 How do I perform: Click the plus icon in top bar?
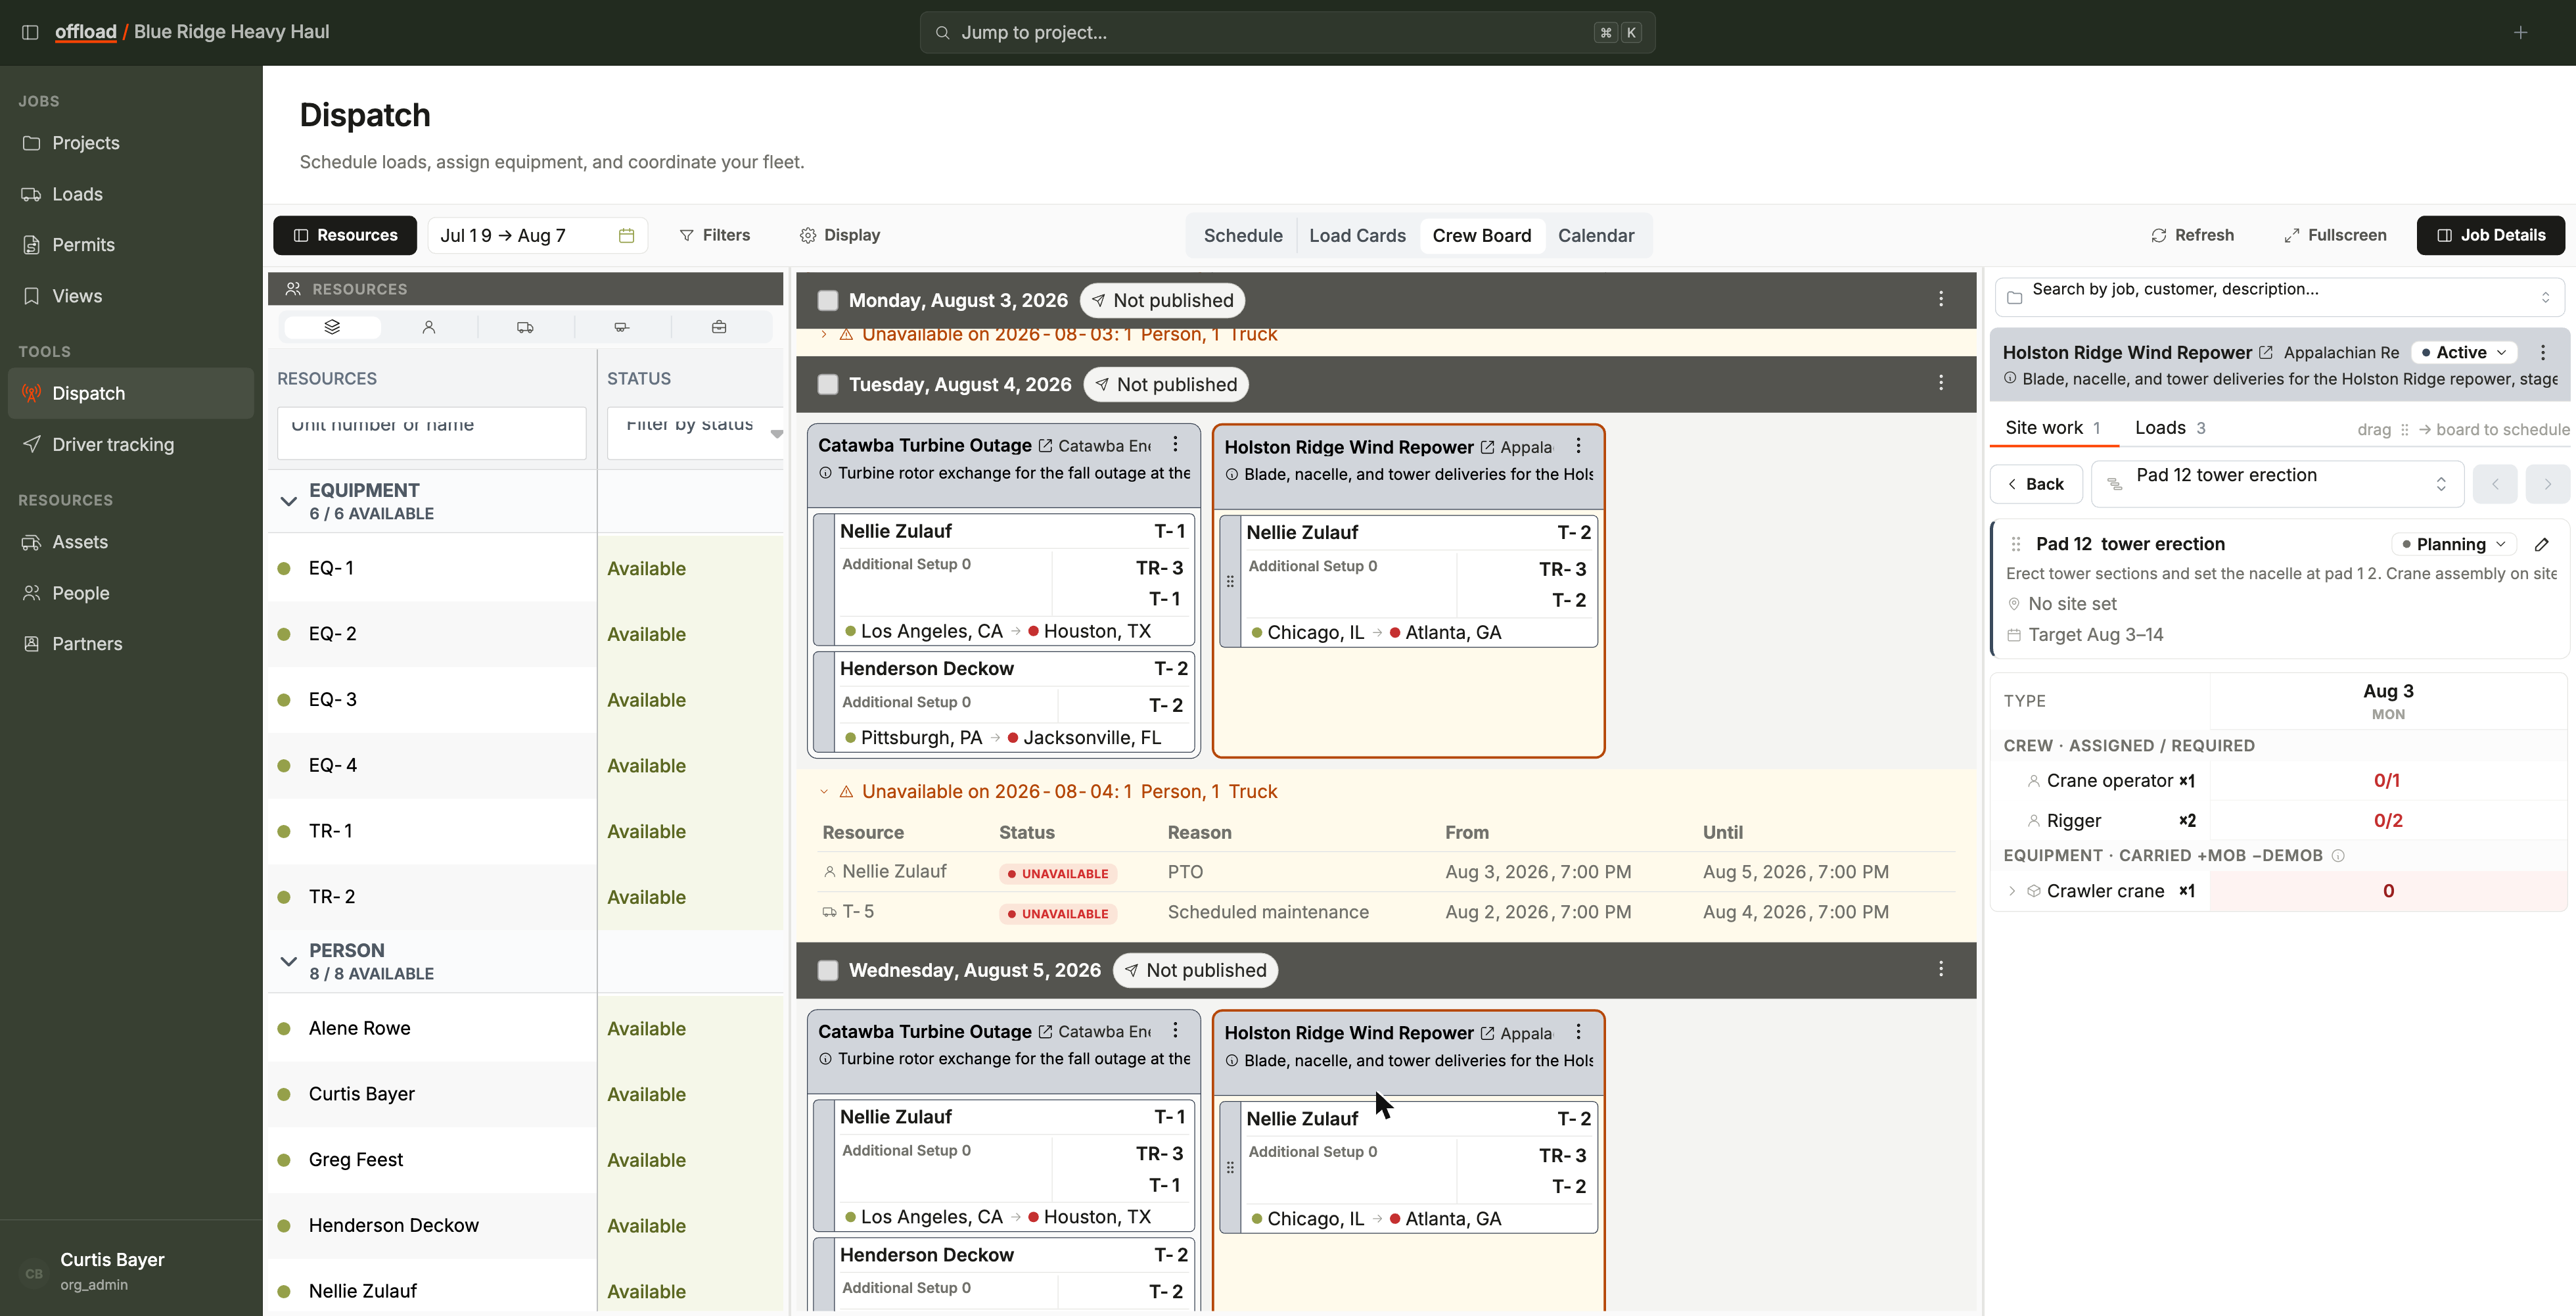2520,32
